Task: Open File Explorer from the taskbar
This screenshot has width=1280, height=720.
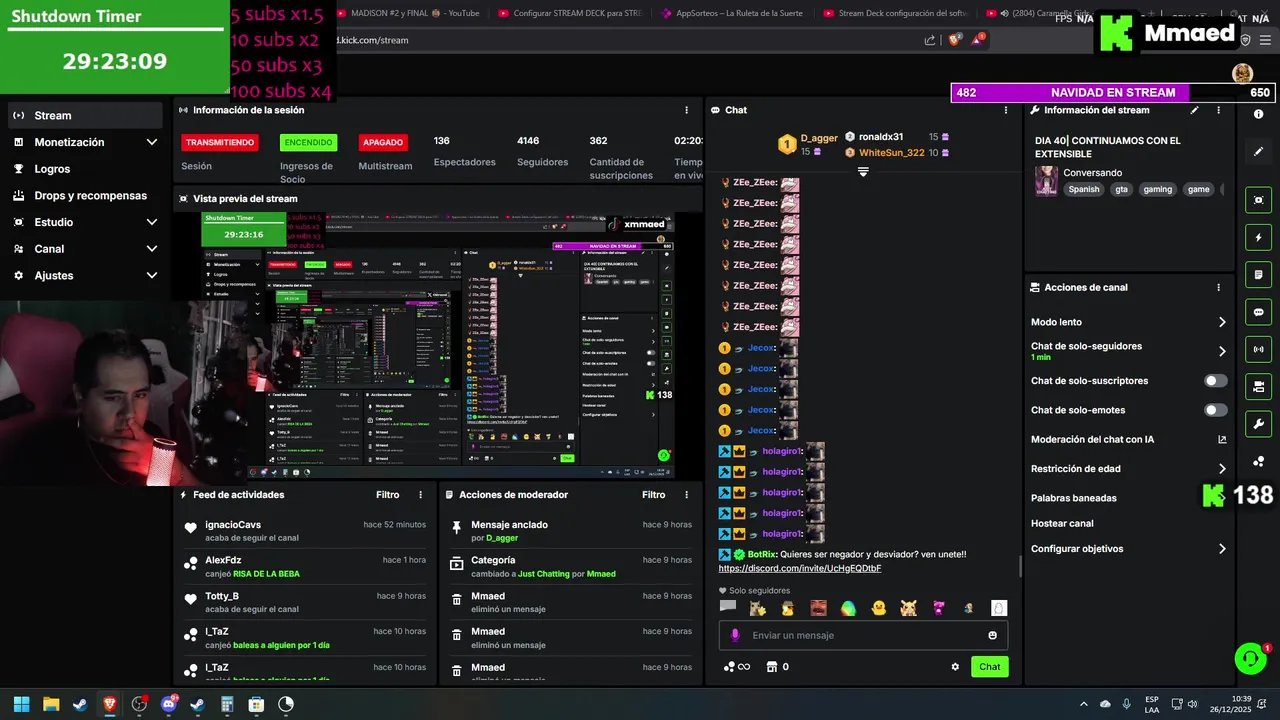Action: pyautogui.click(x=51, y=704)
